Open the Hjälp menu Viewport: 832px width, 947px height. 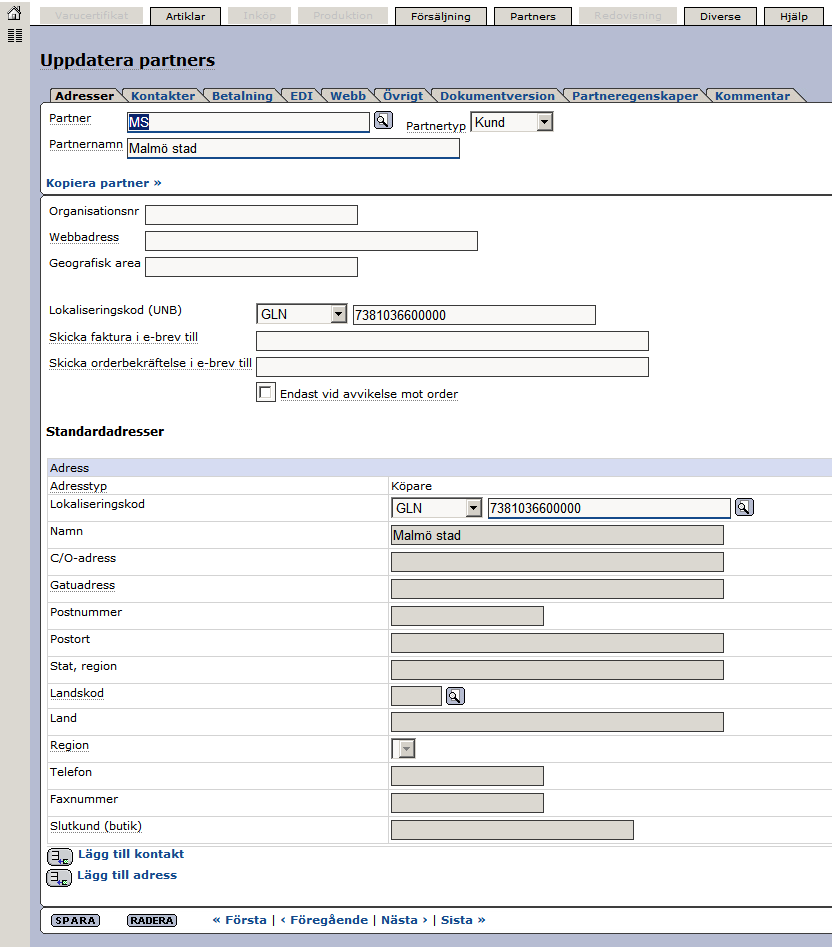click(794, 16)
